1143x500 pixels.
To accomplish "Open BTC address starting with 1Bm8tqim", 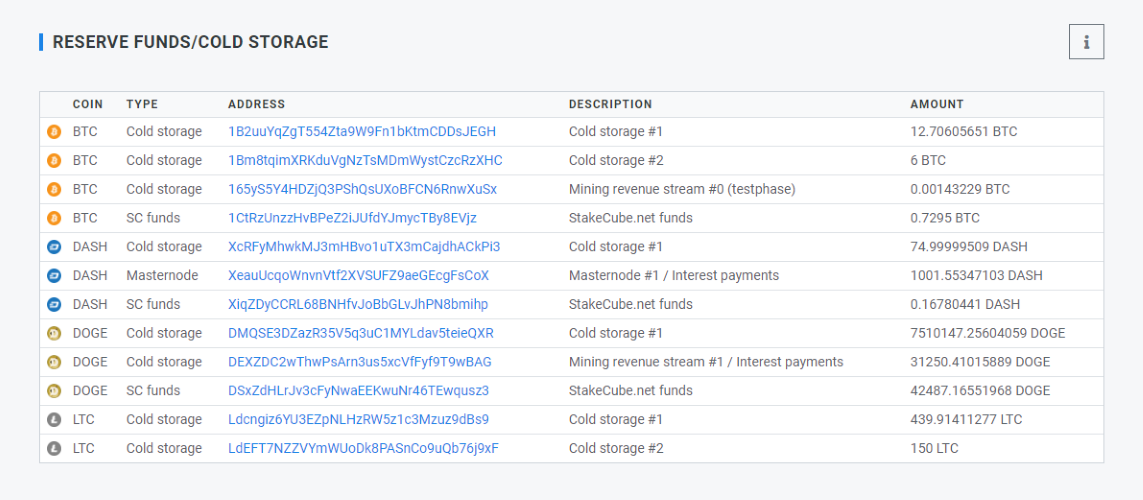I will [x=365, y=160].
